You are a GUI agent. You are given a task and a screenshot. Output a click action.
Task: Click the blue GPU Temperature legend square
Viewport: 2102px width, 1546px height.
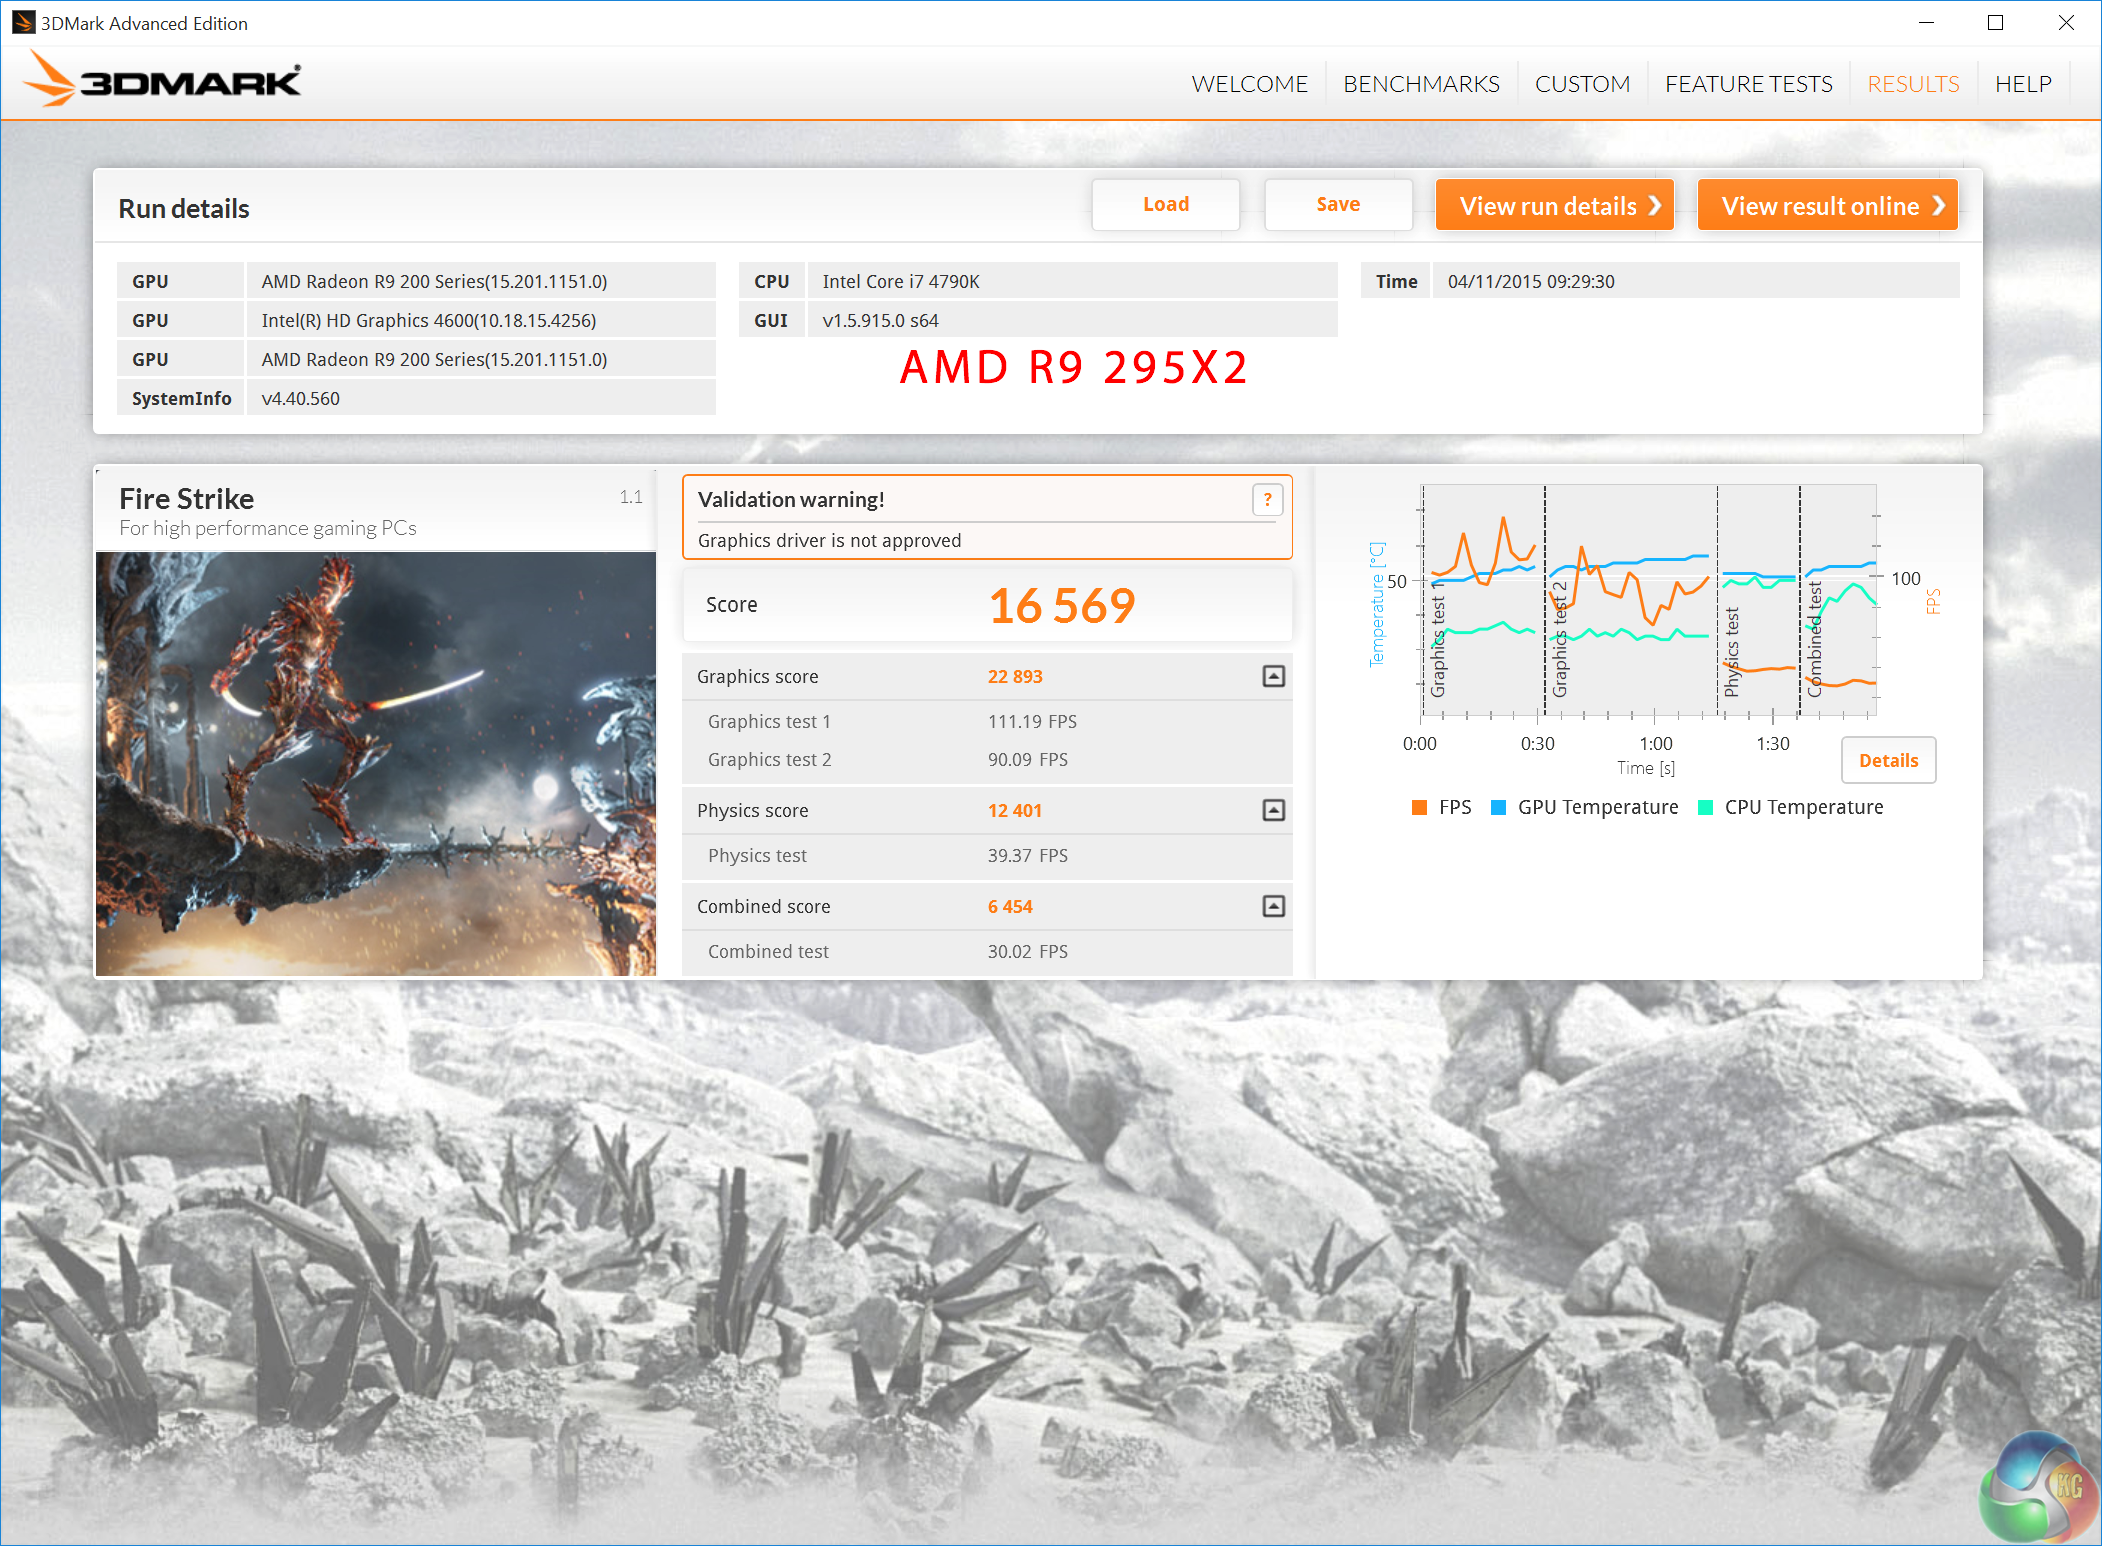click(x=1498, y=808)
